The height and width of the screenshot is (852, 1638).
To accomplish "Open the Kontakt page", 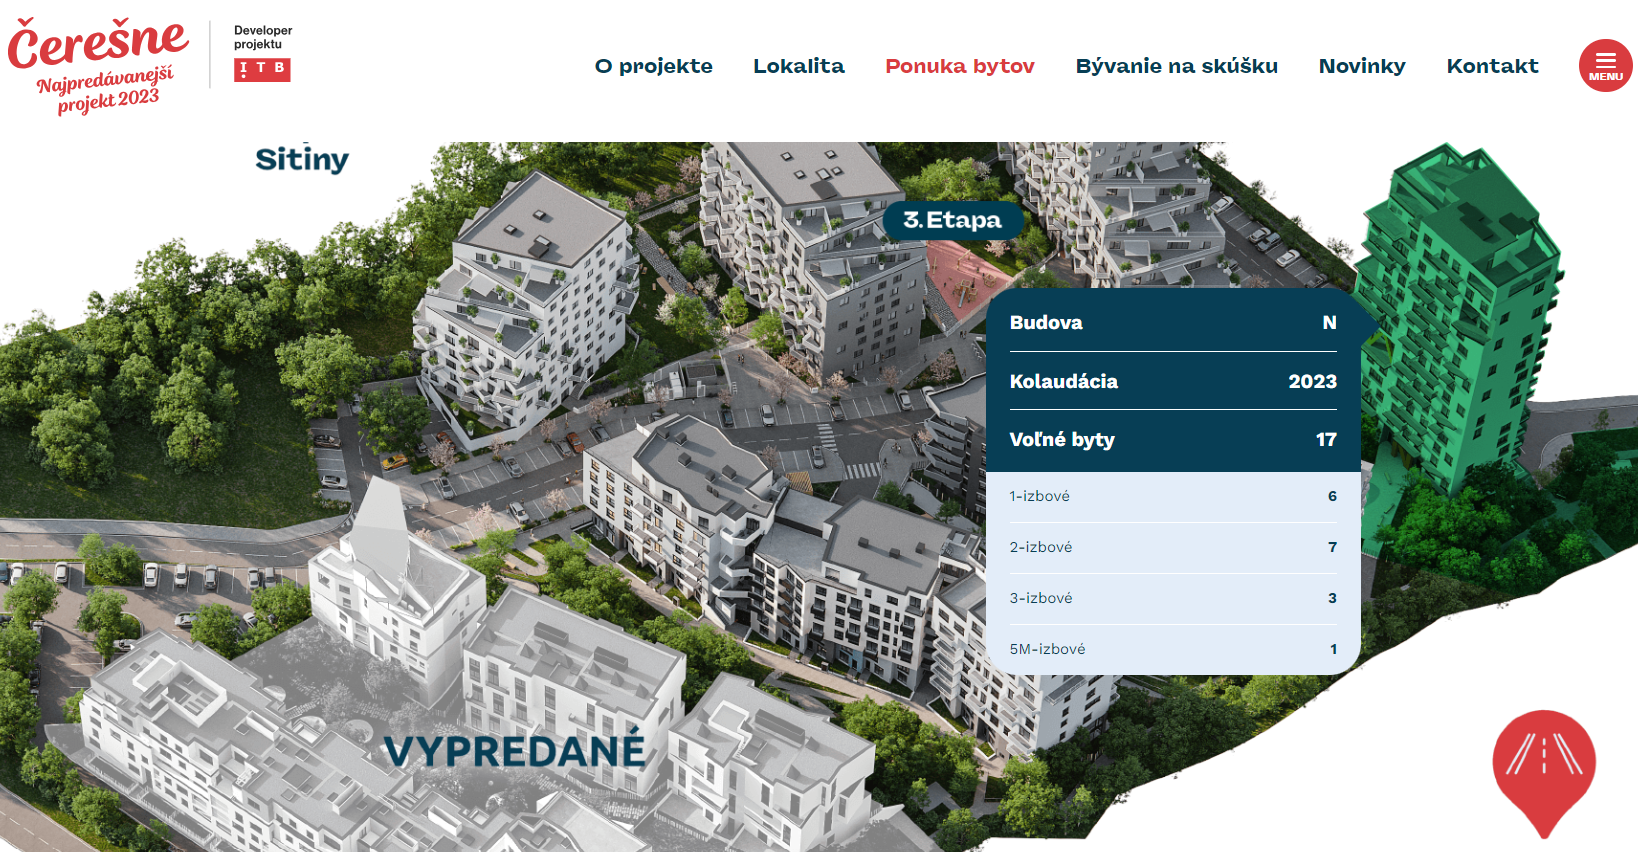I will point(1492,66).
